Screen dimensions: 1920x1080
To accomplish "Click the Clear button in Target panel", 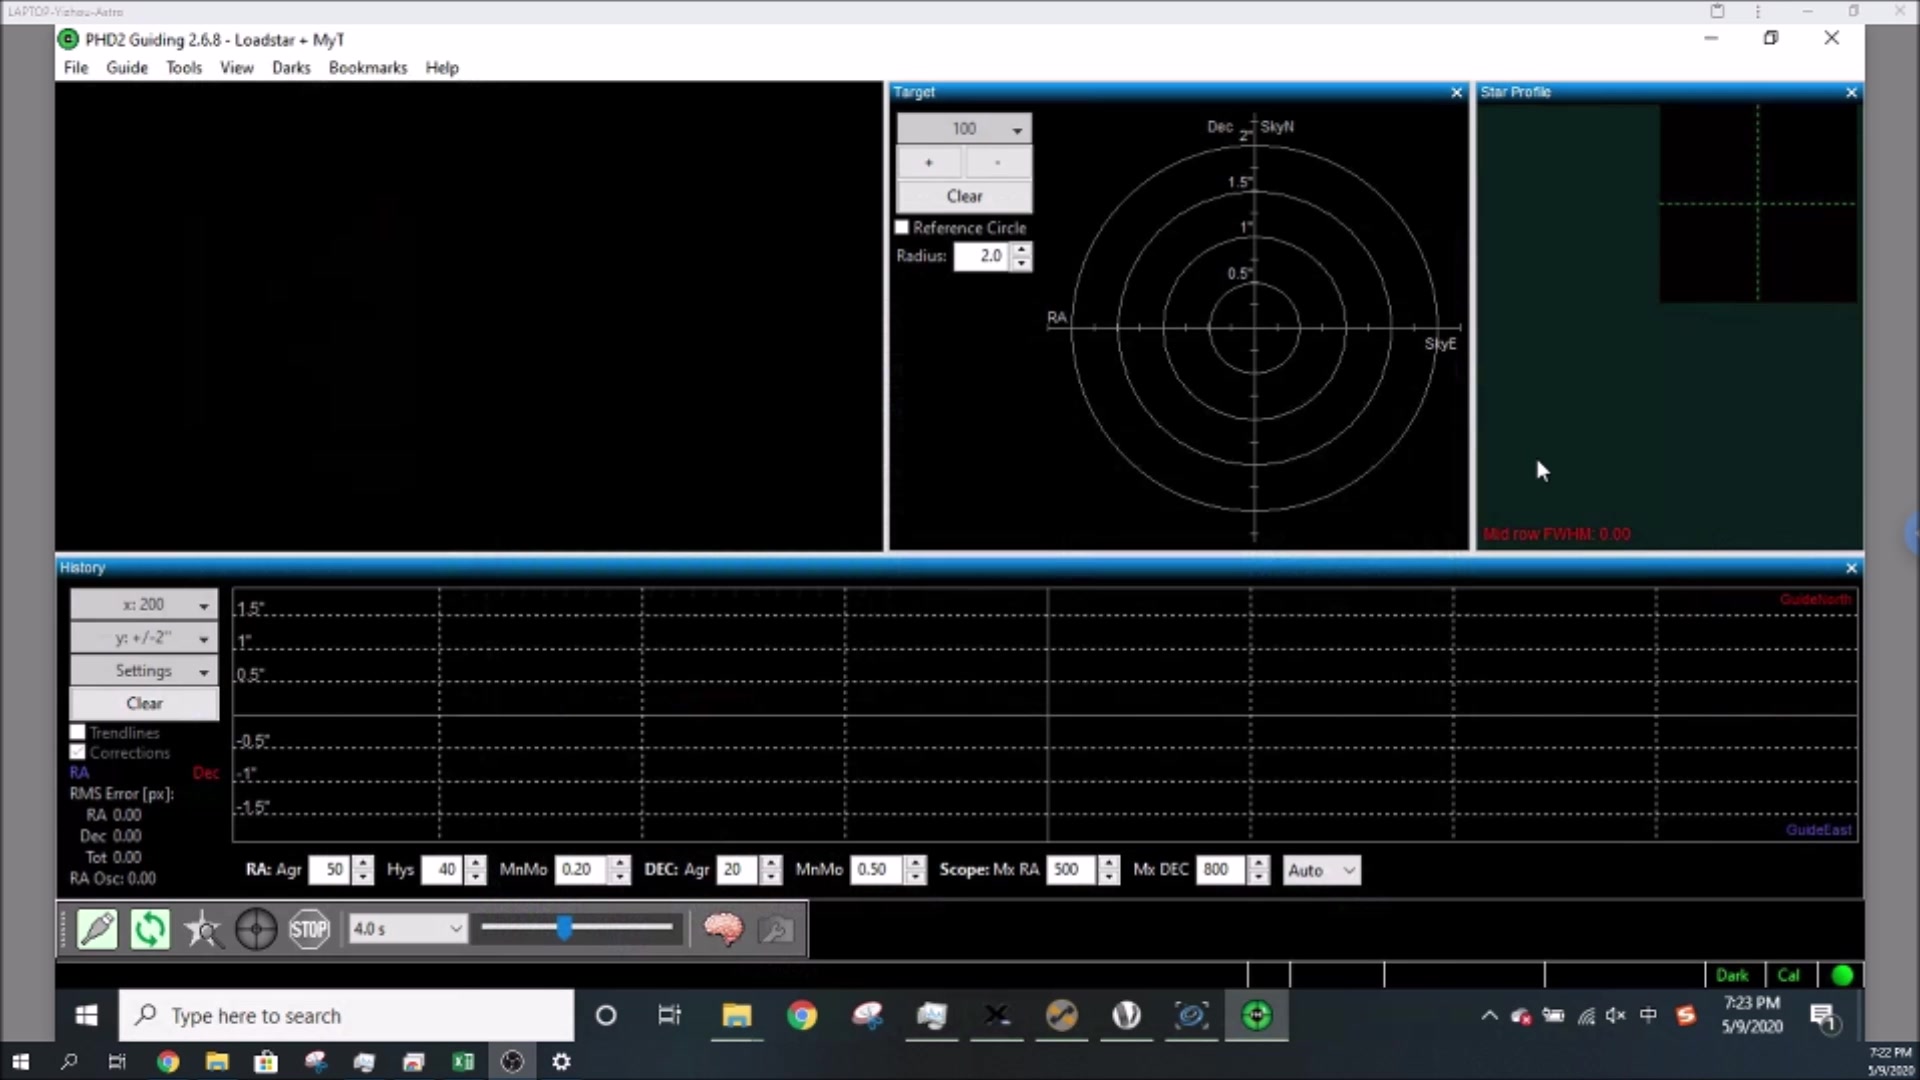I will point(964,195).
